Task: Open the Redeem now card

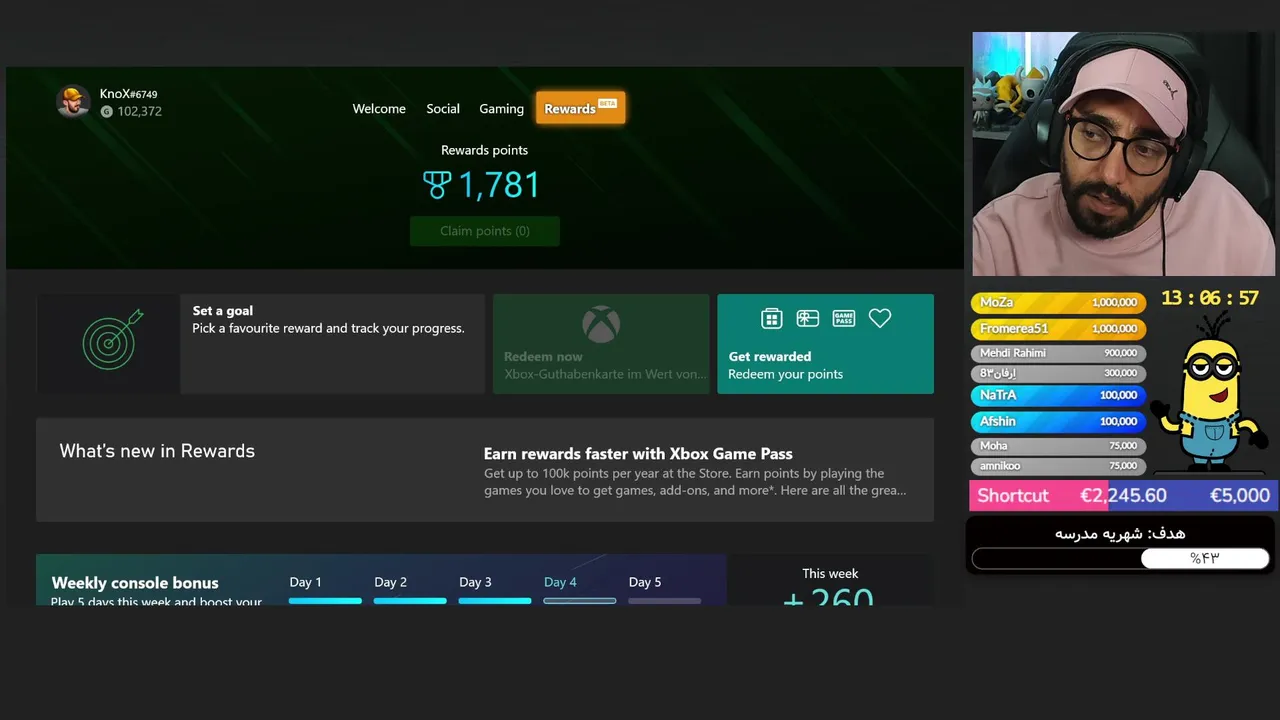Action: point(601,343)
